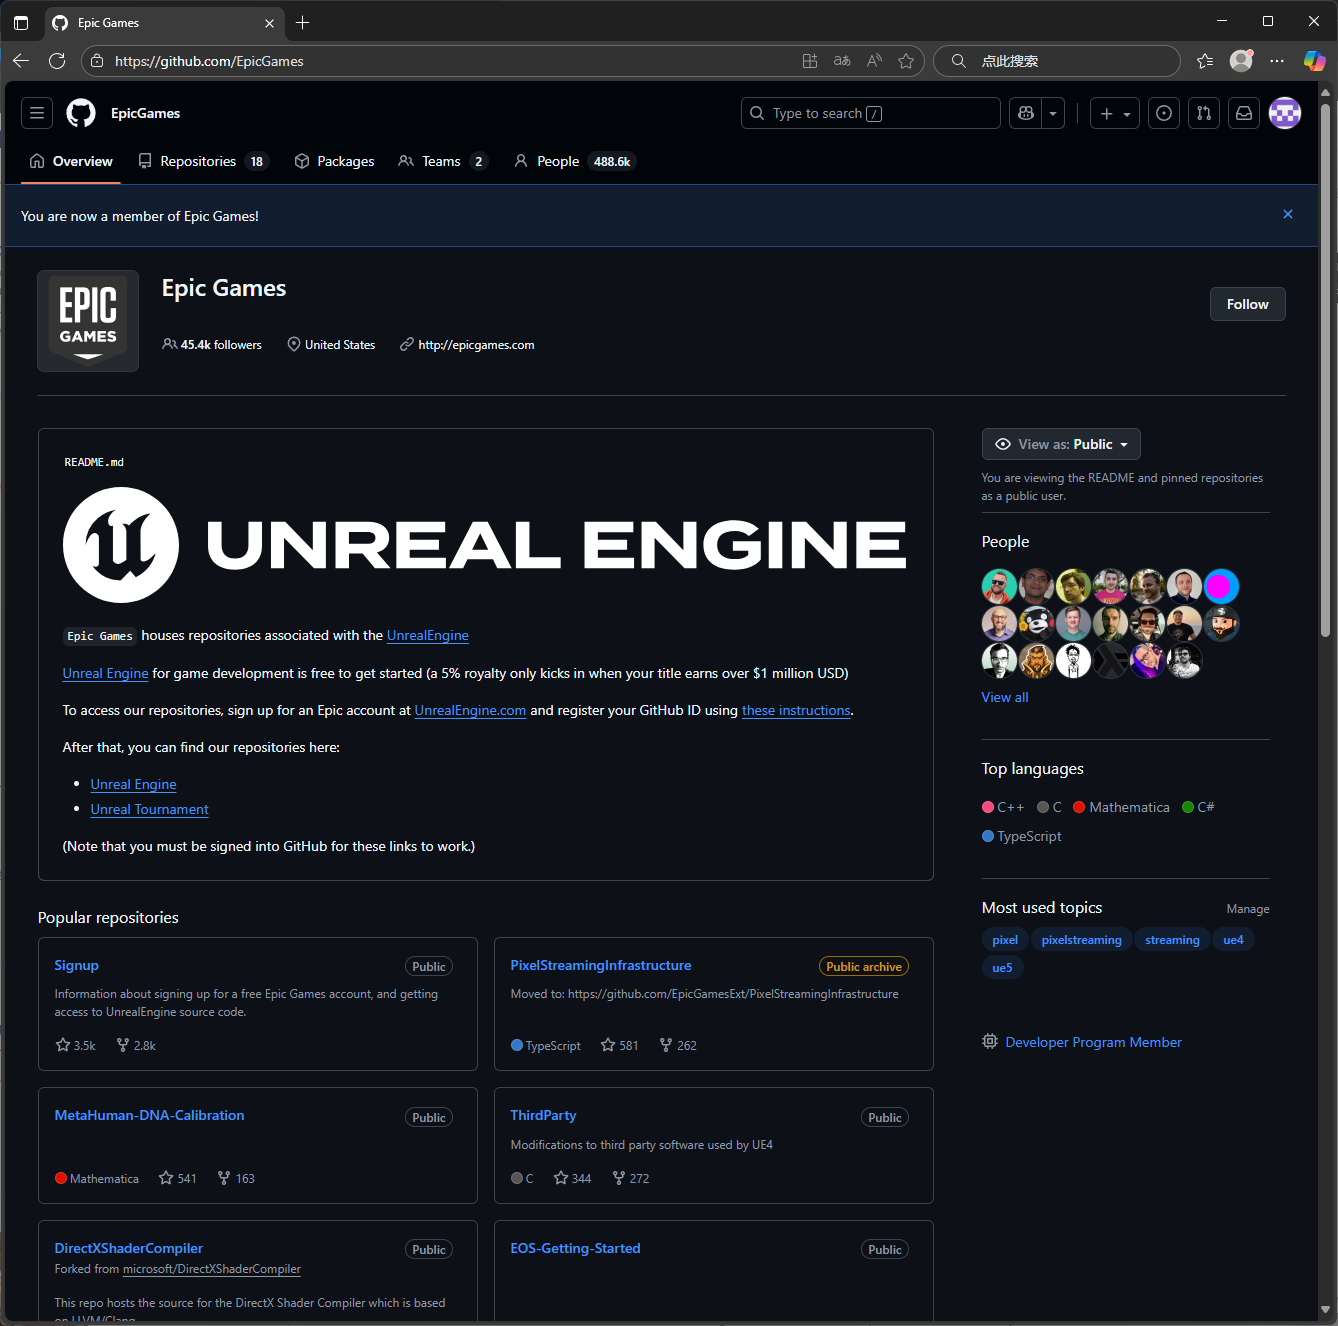Screen dimensions: 1338x1326
Task: Click the first member avatar in People
Action: pyautogui.click(x=999, y=586)
